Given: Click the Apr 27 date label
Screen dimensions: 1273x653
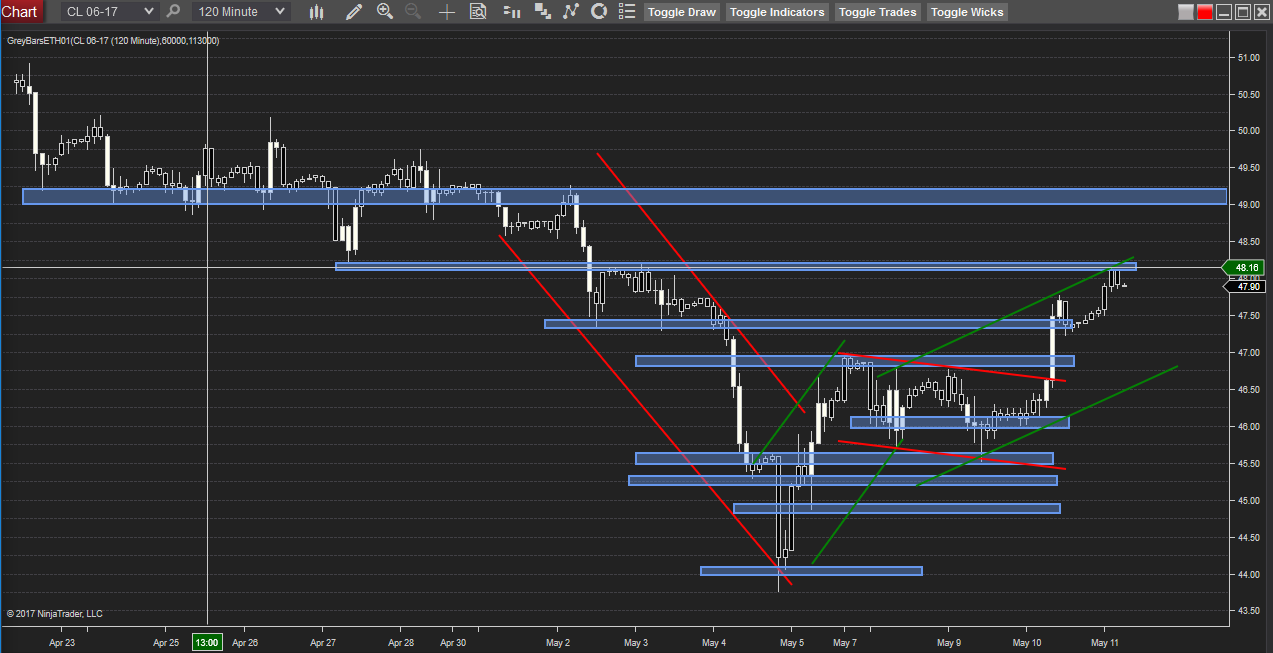Looking at the screenshot, I should 324,643.
